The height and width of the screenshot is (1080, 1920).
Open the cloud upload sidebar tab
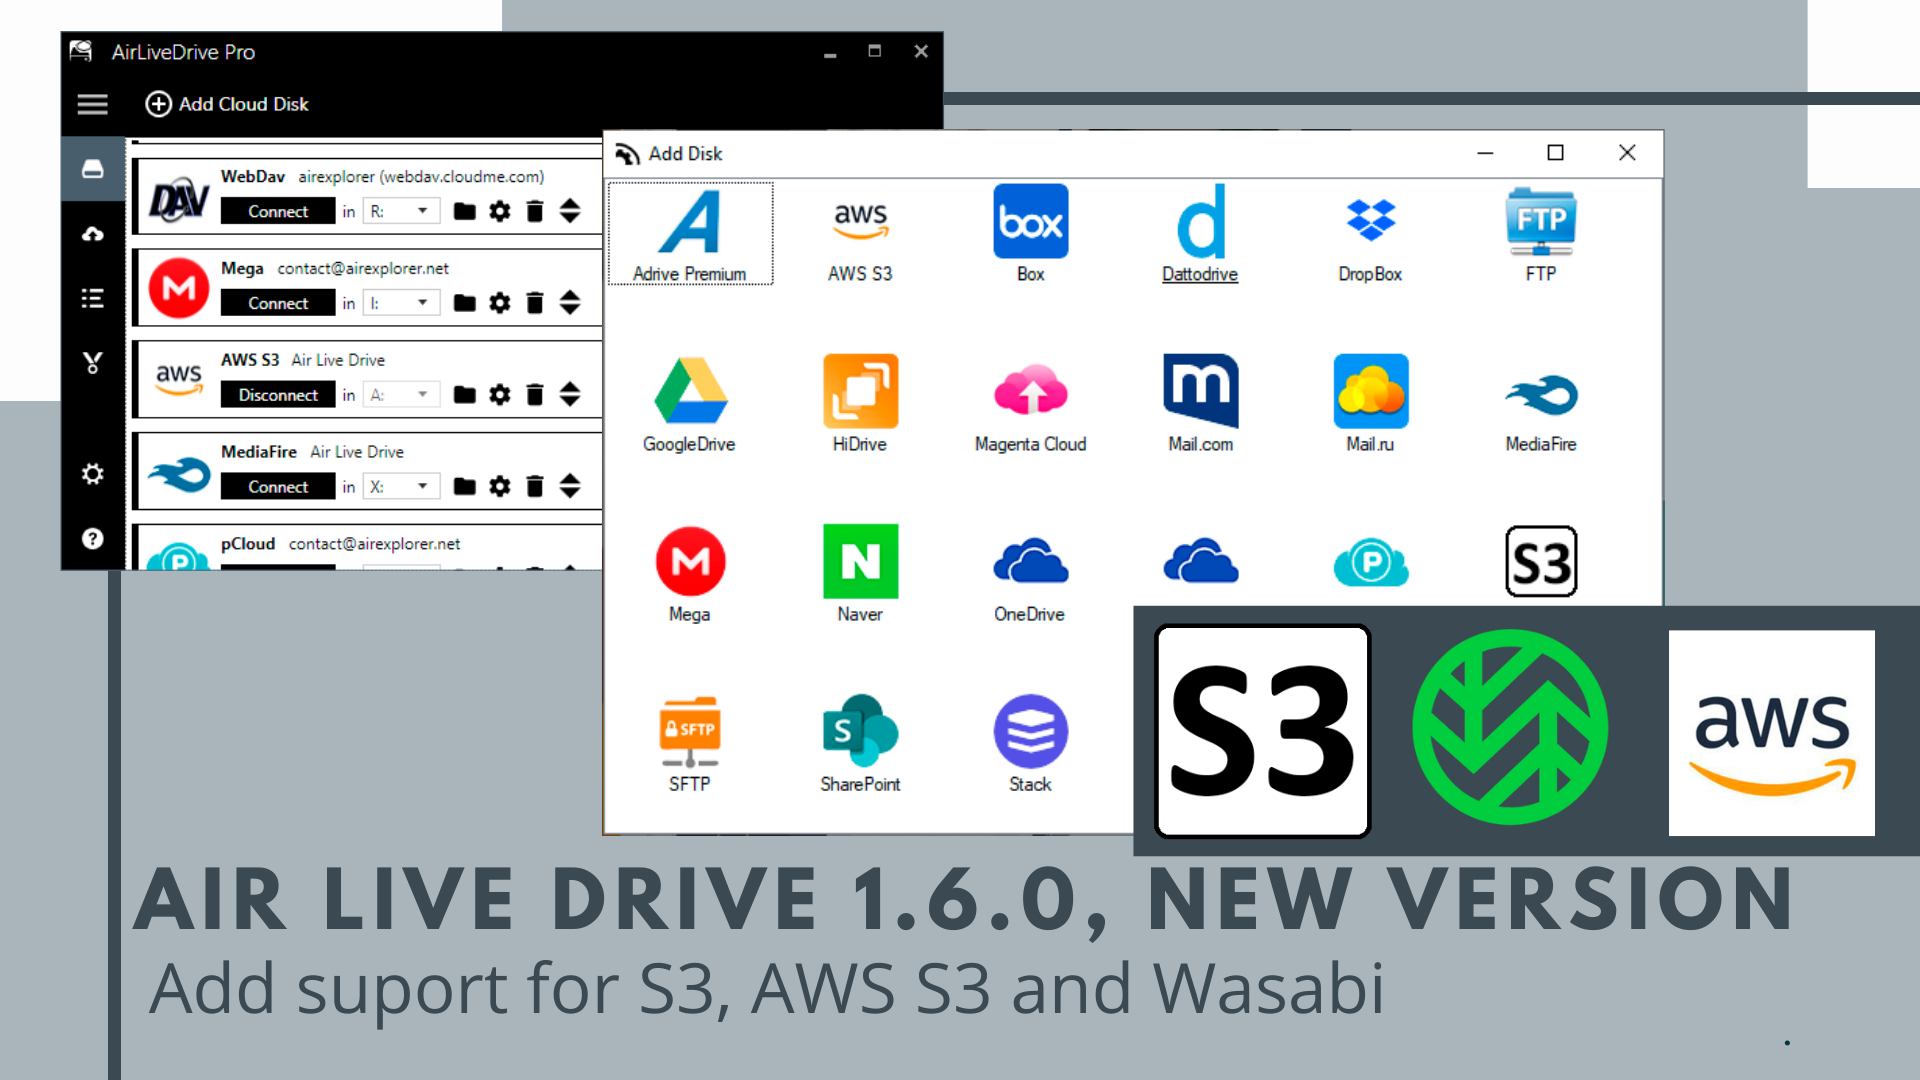coord(93,234)
